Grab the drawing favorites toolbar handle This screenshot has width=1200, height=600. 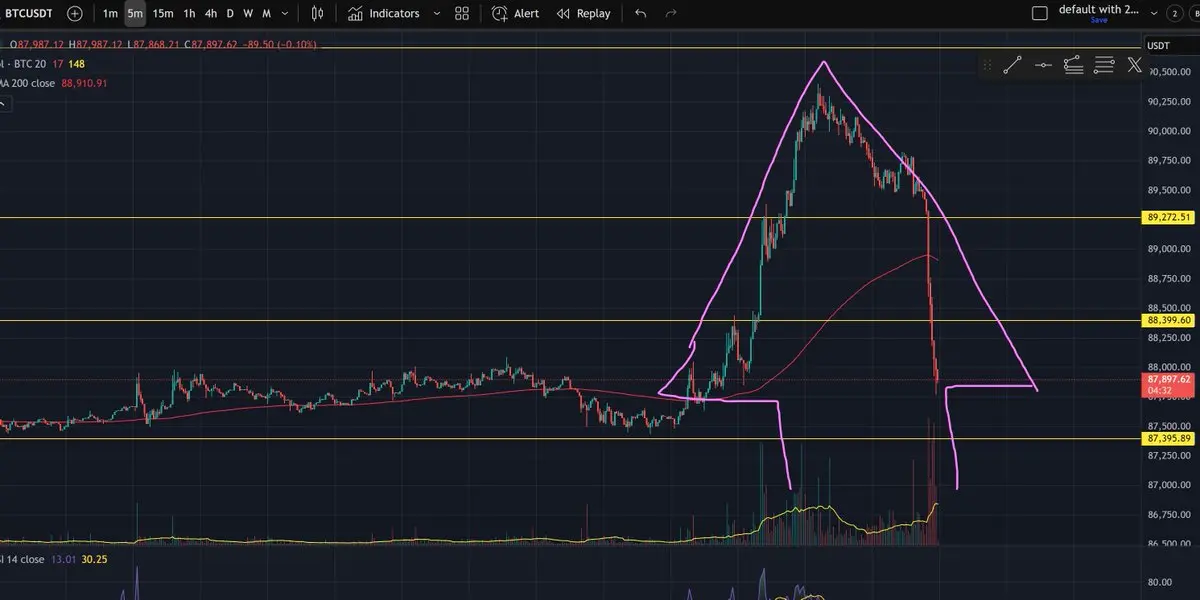988,65
